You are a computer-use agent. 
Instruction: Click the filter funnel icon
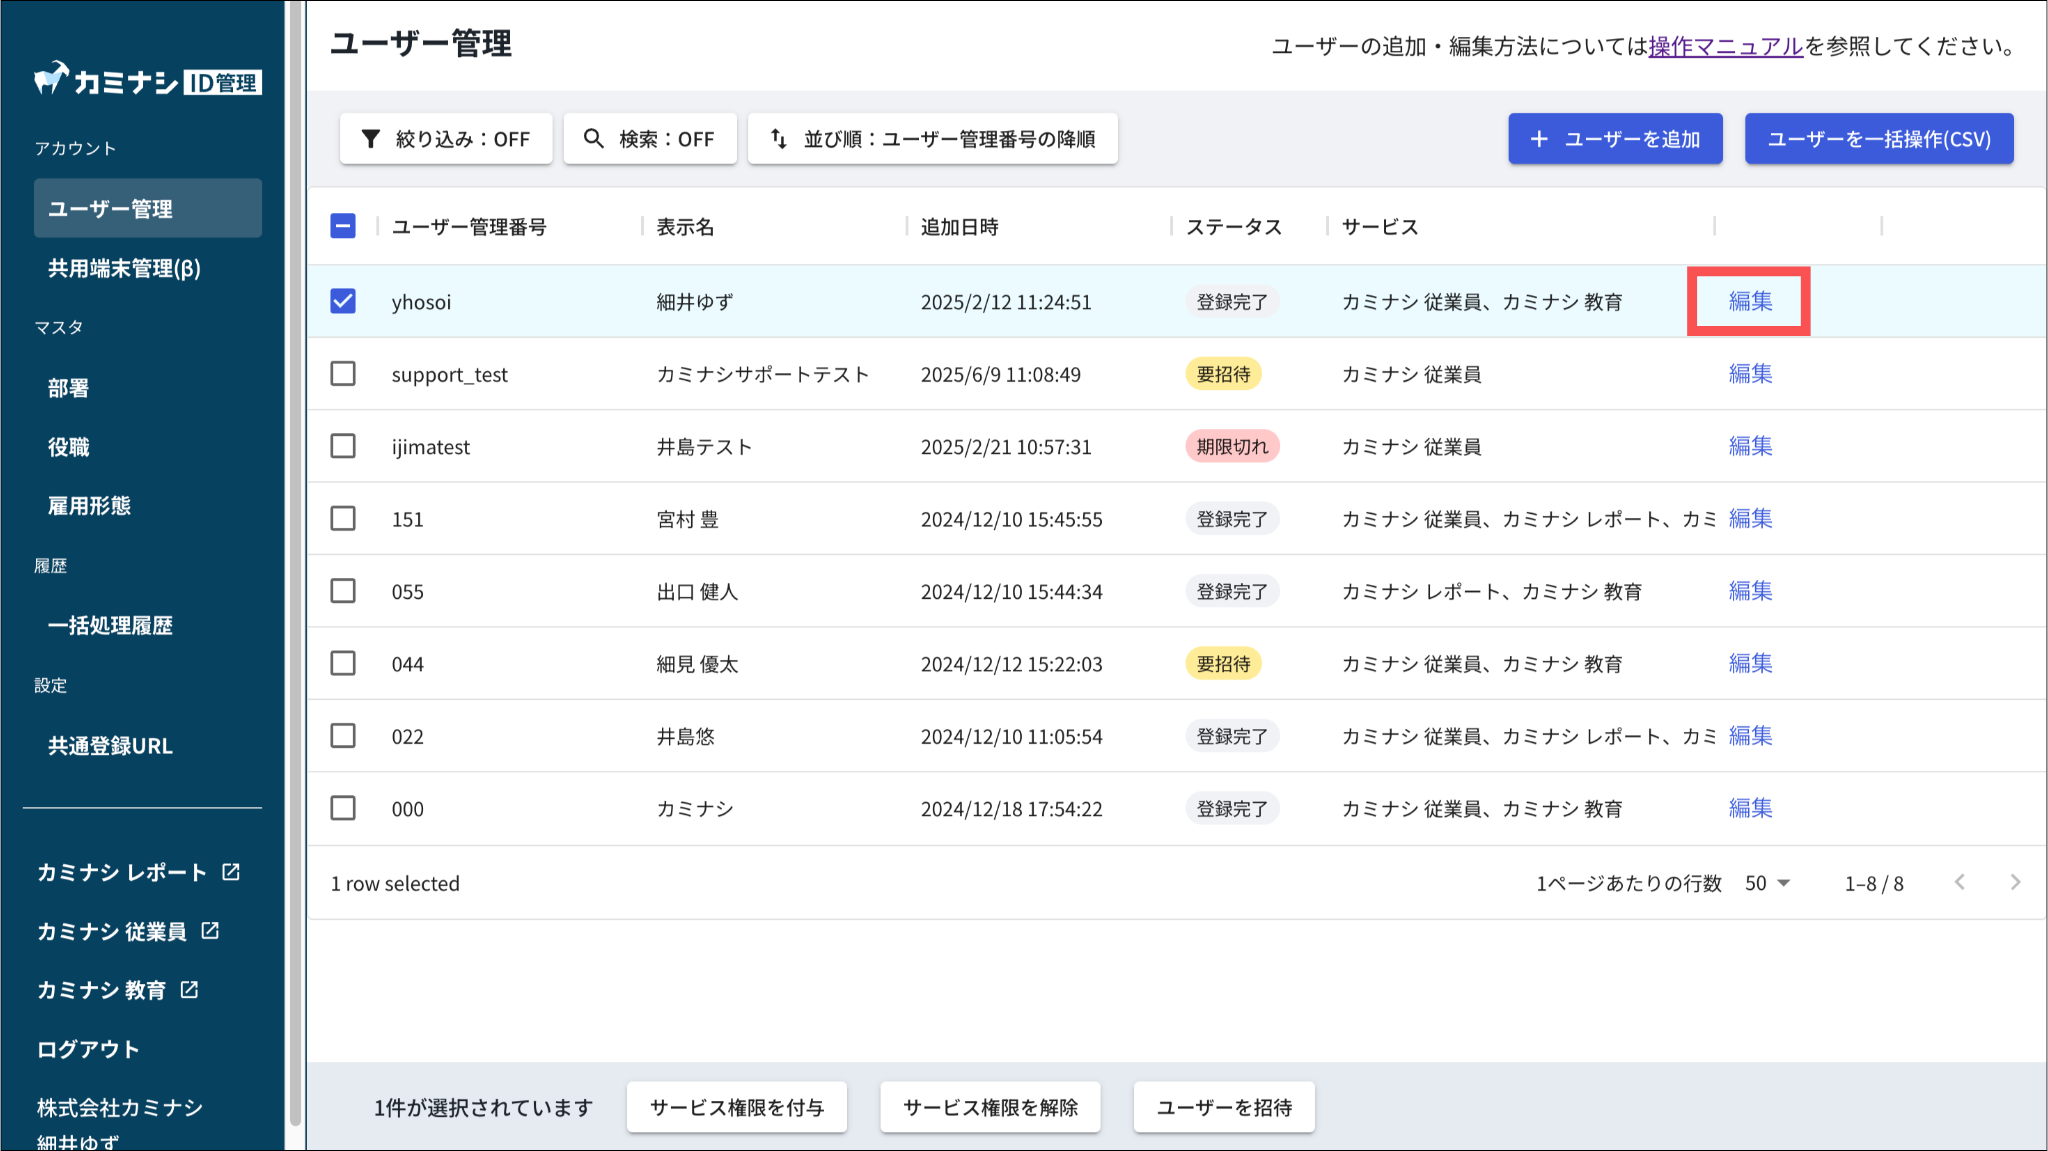[371, 139]
